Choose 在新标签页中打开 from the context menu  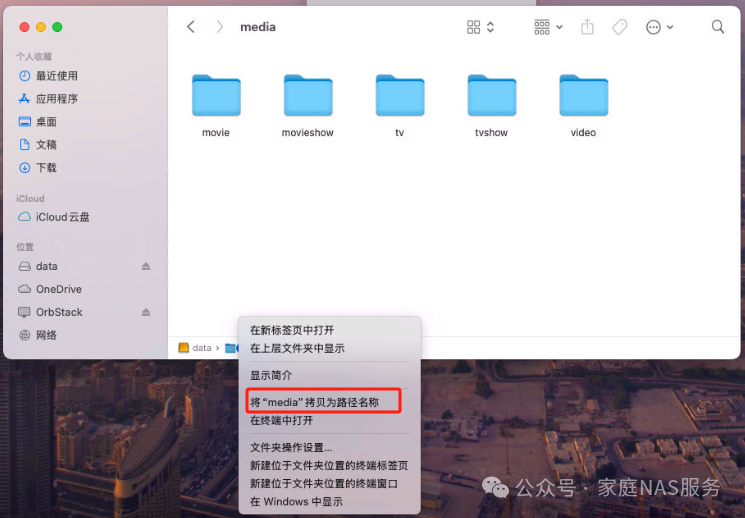[x=292, y=330]
